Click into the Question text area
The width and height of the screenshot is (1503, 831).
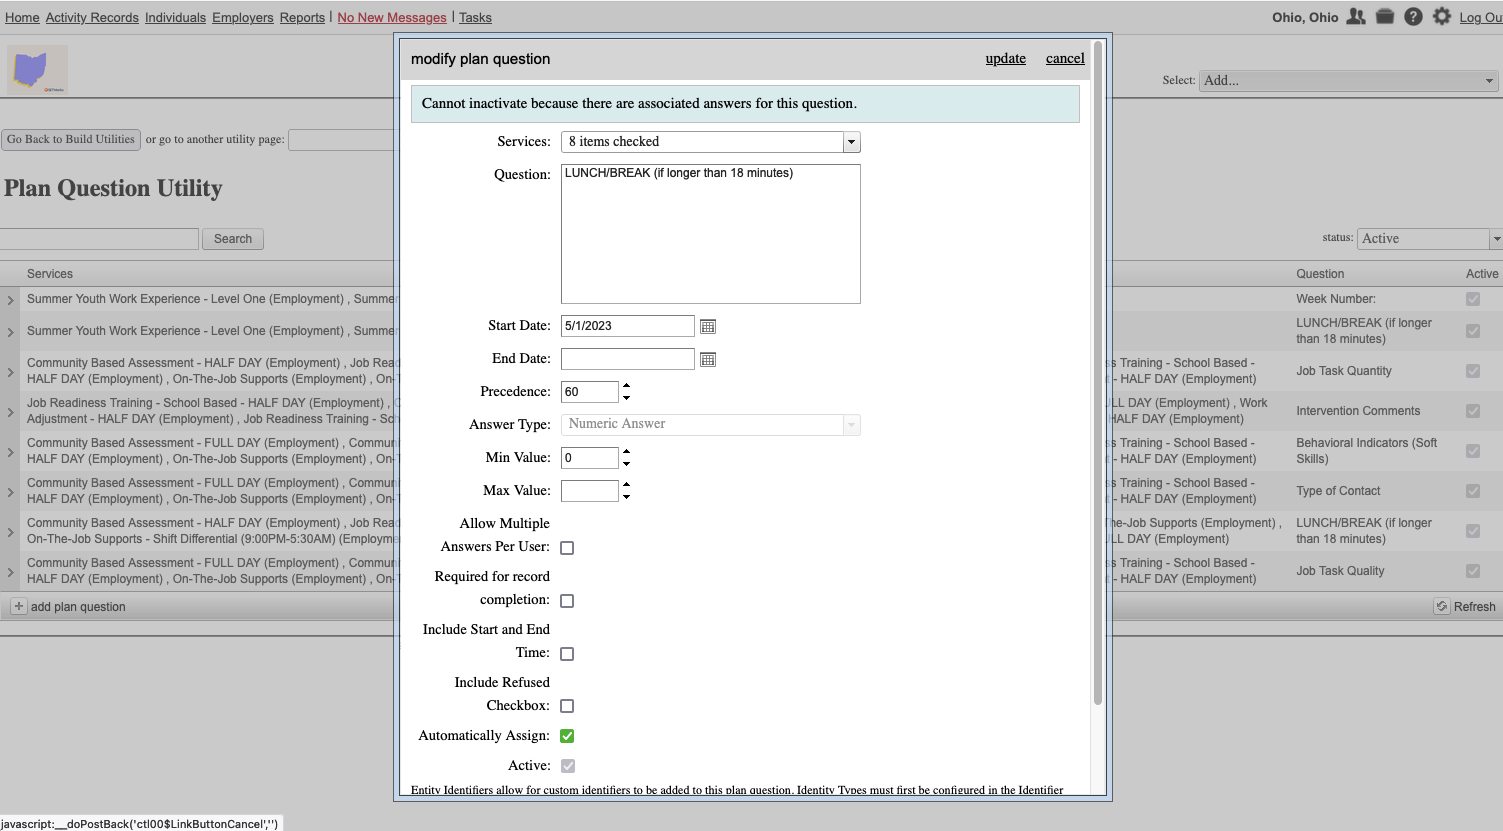[710, 234]
